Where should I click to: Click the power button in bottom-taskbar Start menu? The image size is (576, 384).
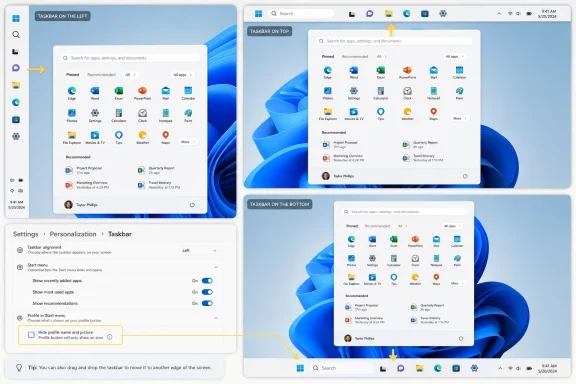pos(461,338)
